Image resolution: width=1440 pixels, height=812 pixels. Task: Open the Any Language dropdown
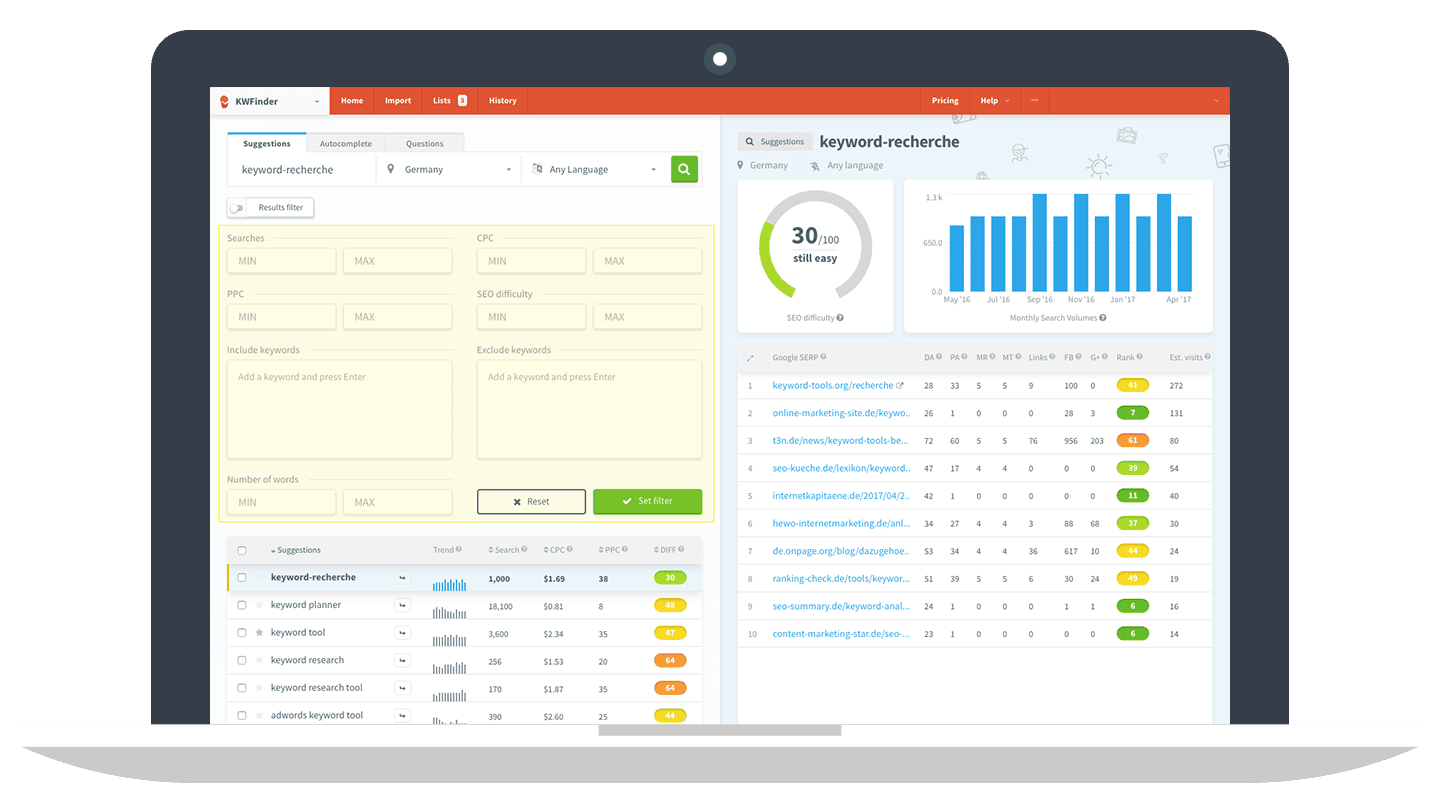point(594,169)
